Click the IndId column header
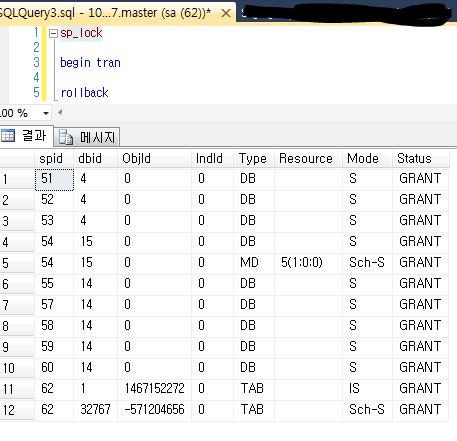The image size is (457, 441). click(212, 158)
